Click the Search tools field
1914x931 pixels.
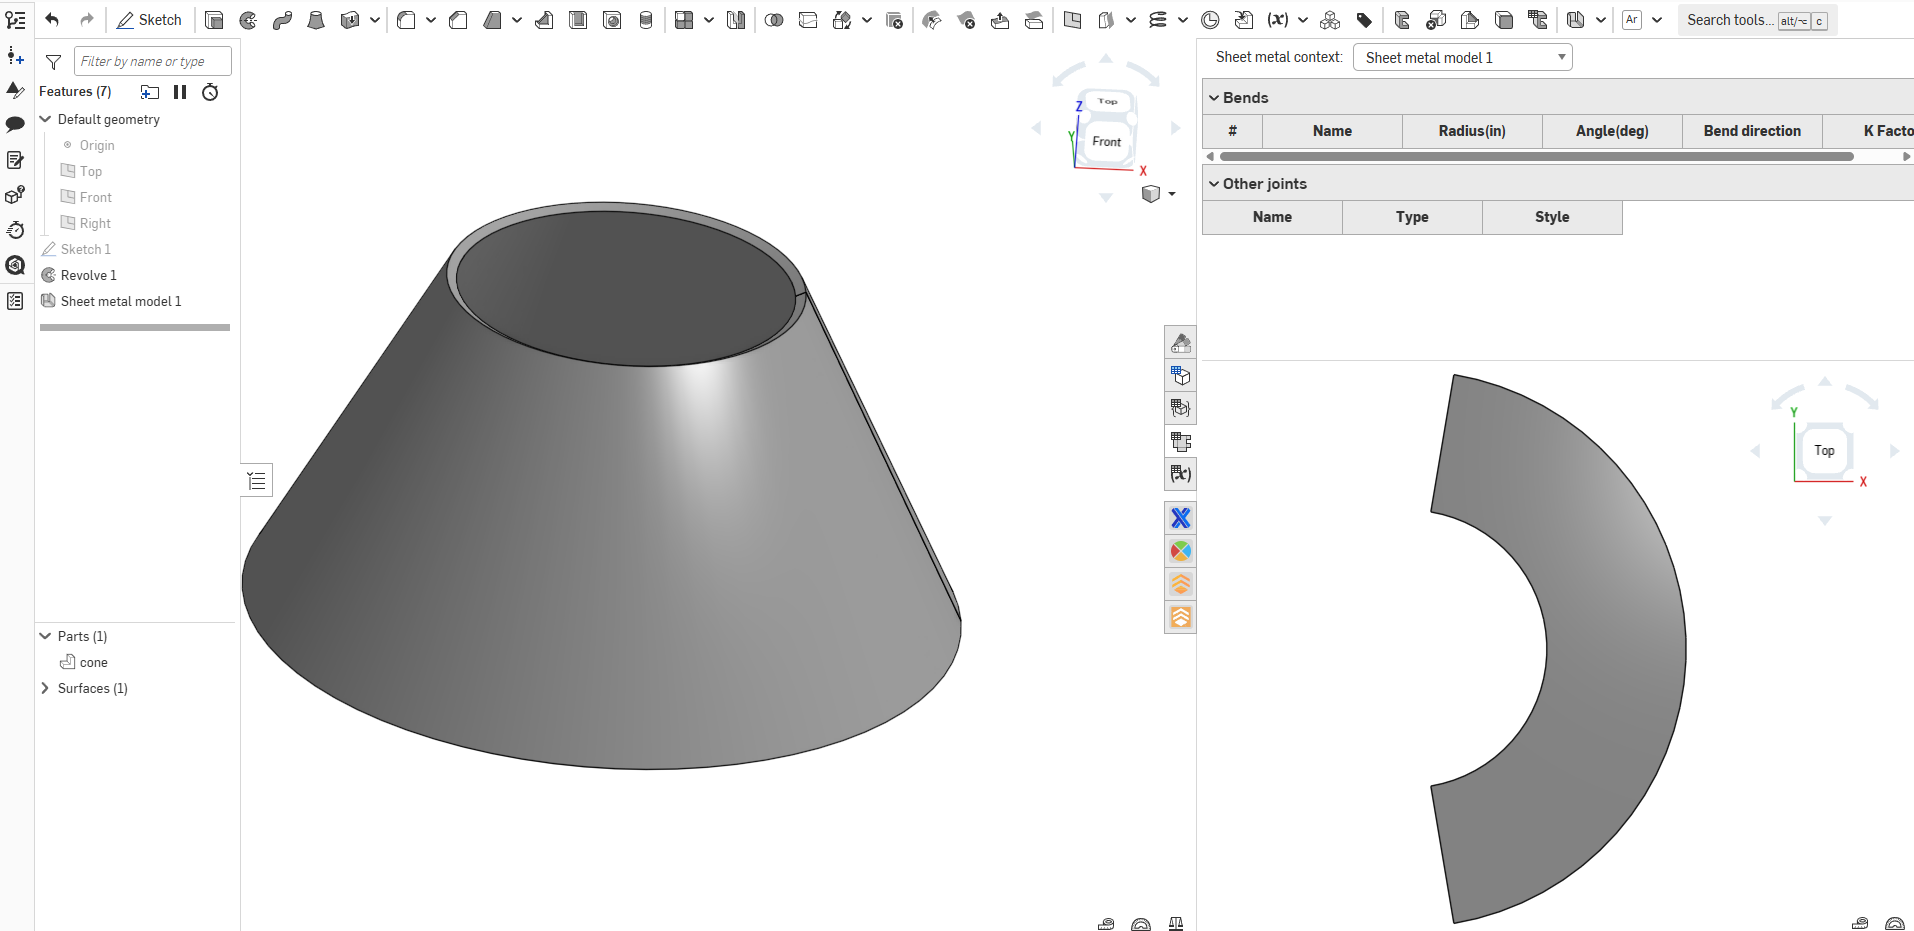(1730, 20)
